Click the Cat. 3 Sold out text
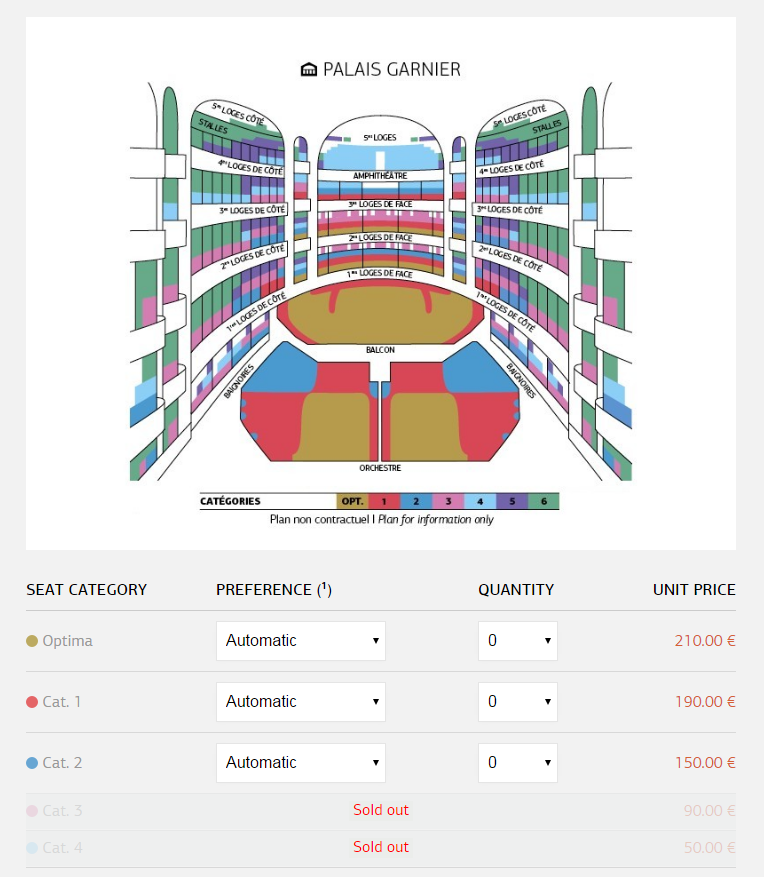This screenshot has width=764, height=877. 381,810
